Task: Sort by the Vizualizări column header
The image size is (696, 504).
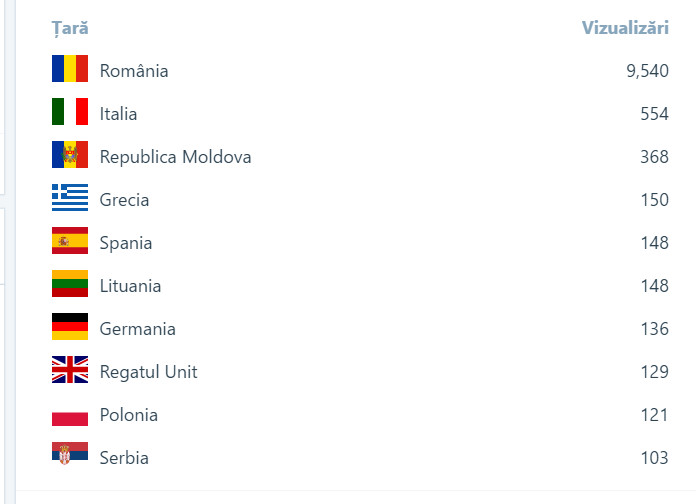Action: 625,28
